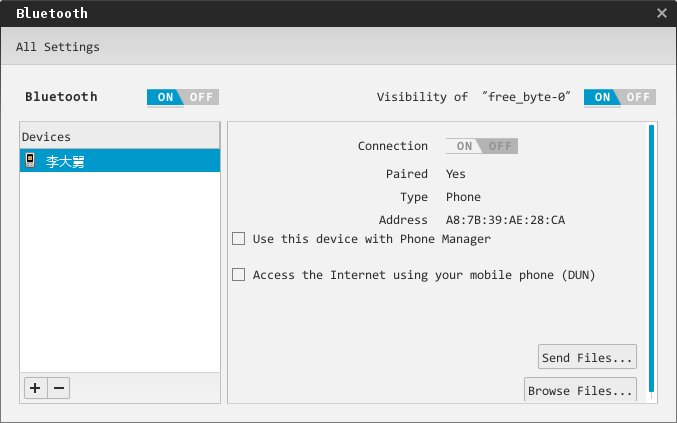
Task: Click the Devices list header
Action: [x=120, y=136]
